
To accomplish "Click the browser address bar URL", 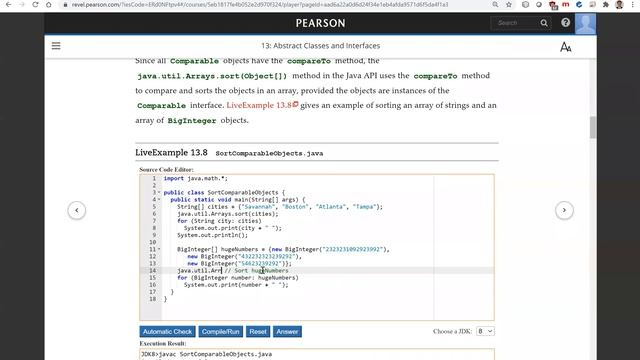I will (x=260, y=4).
